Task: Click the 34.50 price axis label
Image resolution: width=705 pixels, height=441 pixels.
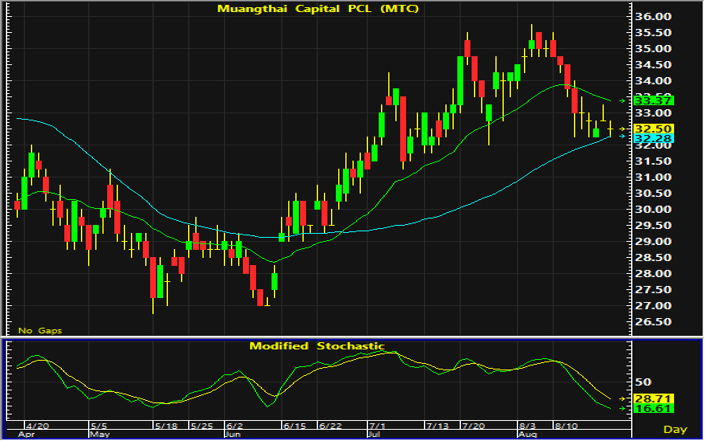Action: 653,65
